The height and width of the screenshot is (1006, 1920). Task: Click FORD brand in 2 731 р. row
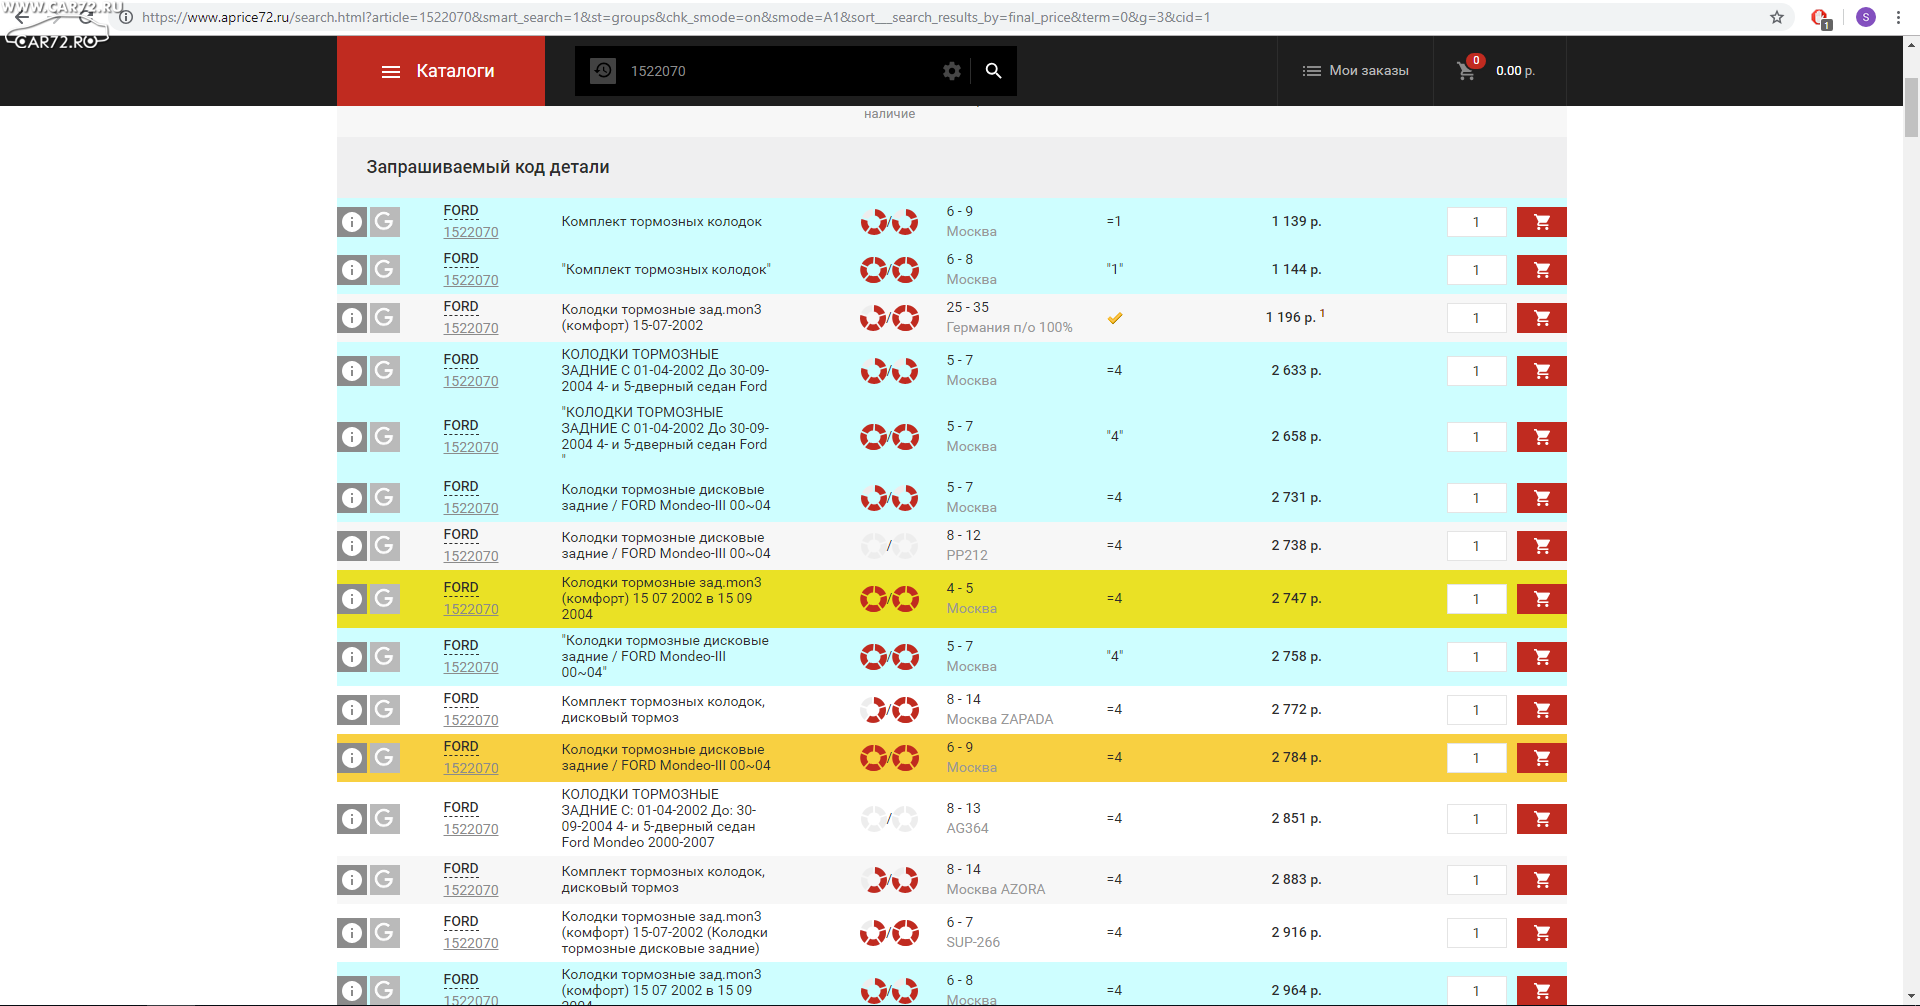(461, 487)
